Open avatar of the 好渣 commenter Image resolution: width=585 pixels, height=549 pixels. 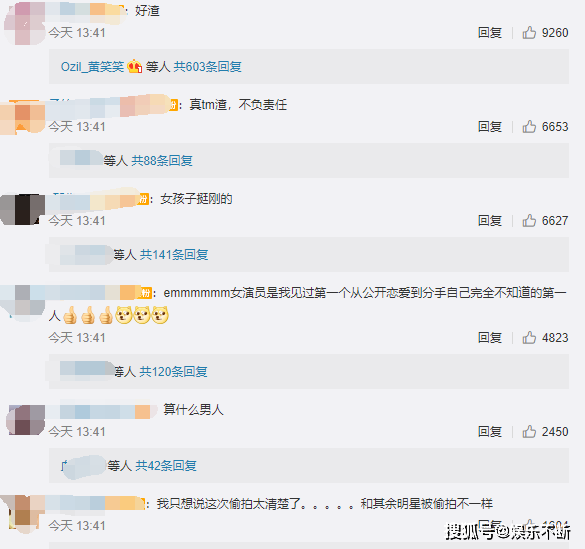pos(25,23)
